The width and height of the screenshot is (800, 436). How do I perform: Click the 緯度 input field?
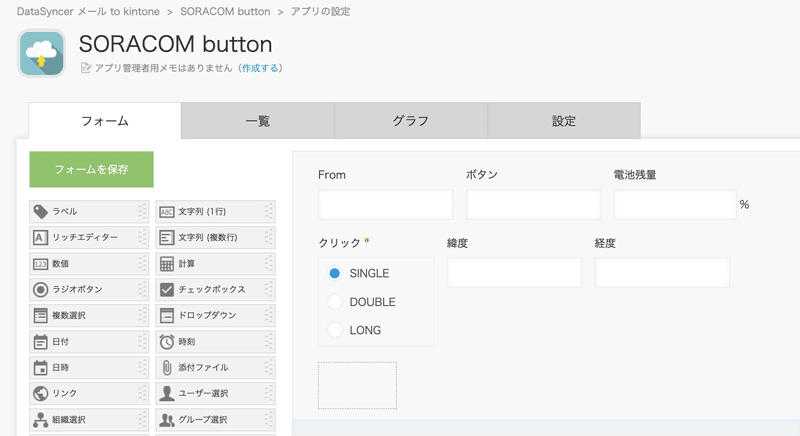tap(514, 272)
